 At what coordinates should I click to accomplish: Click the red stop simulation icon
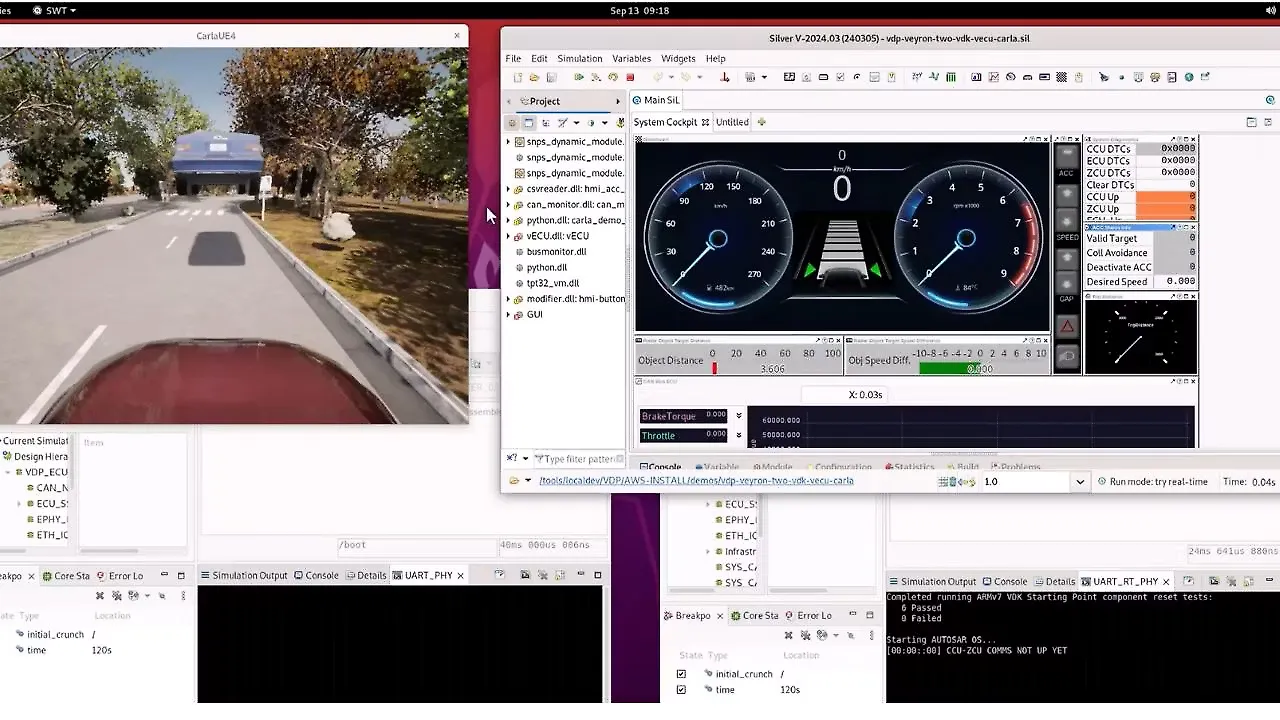pos(630,78)
